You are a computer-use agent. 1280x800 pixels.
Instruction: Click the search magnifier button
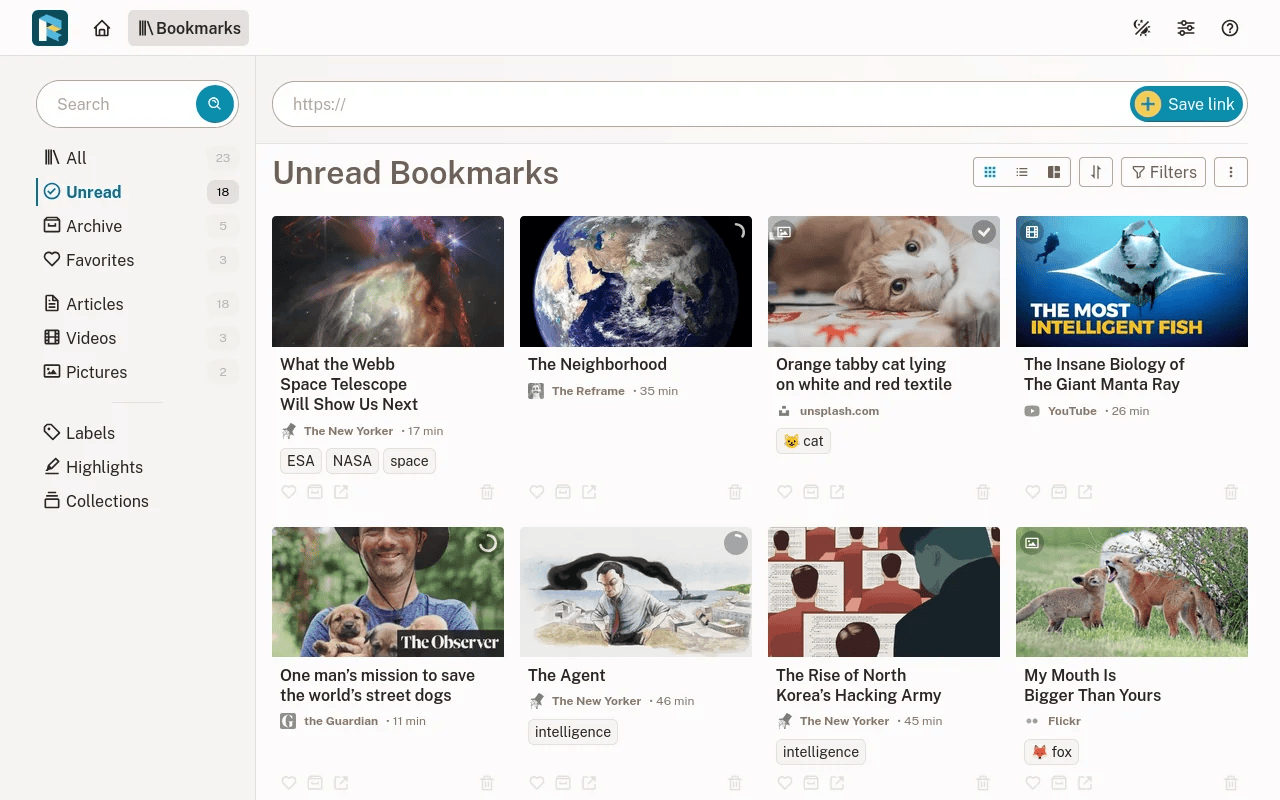[214, 104]
